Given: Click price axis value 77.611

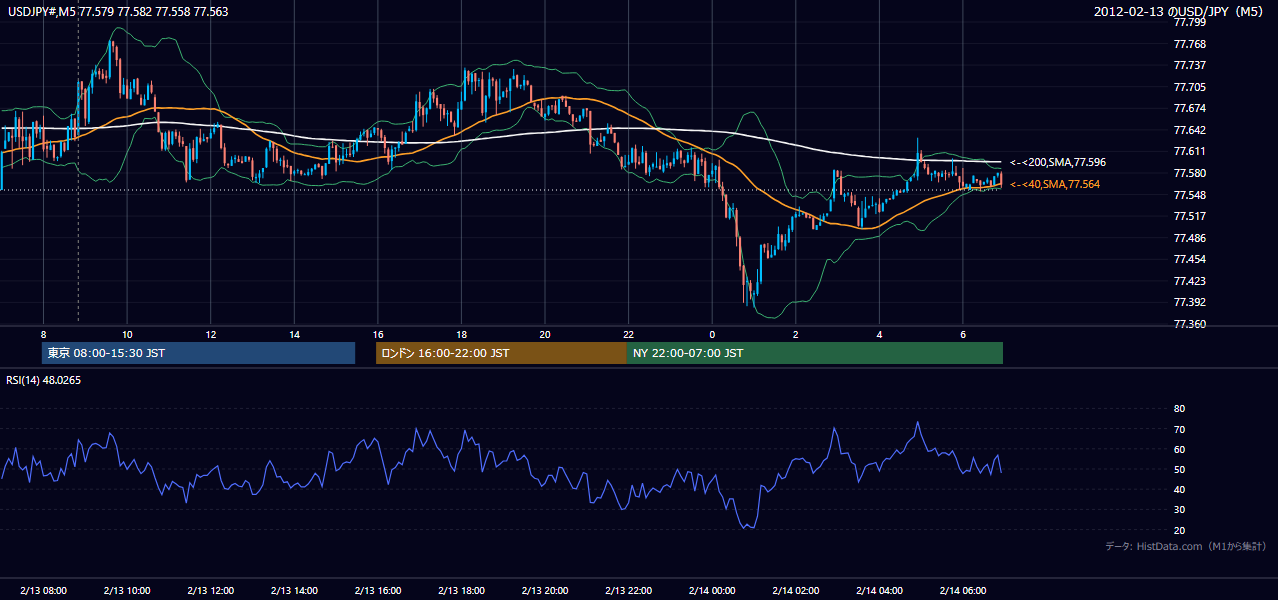Looking at the screenshot, I should [1189, 151].
